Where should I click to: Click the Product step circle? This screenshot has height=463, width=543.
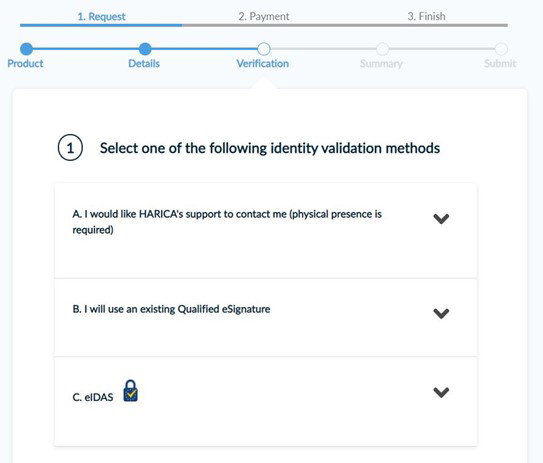(x=26, y=49)
